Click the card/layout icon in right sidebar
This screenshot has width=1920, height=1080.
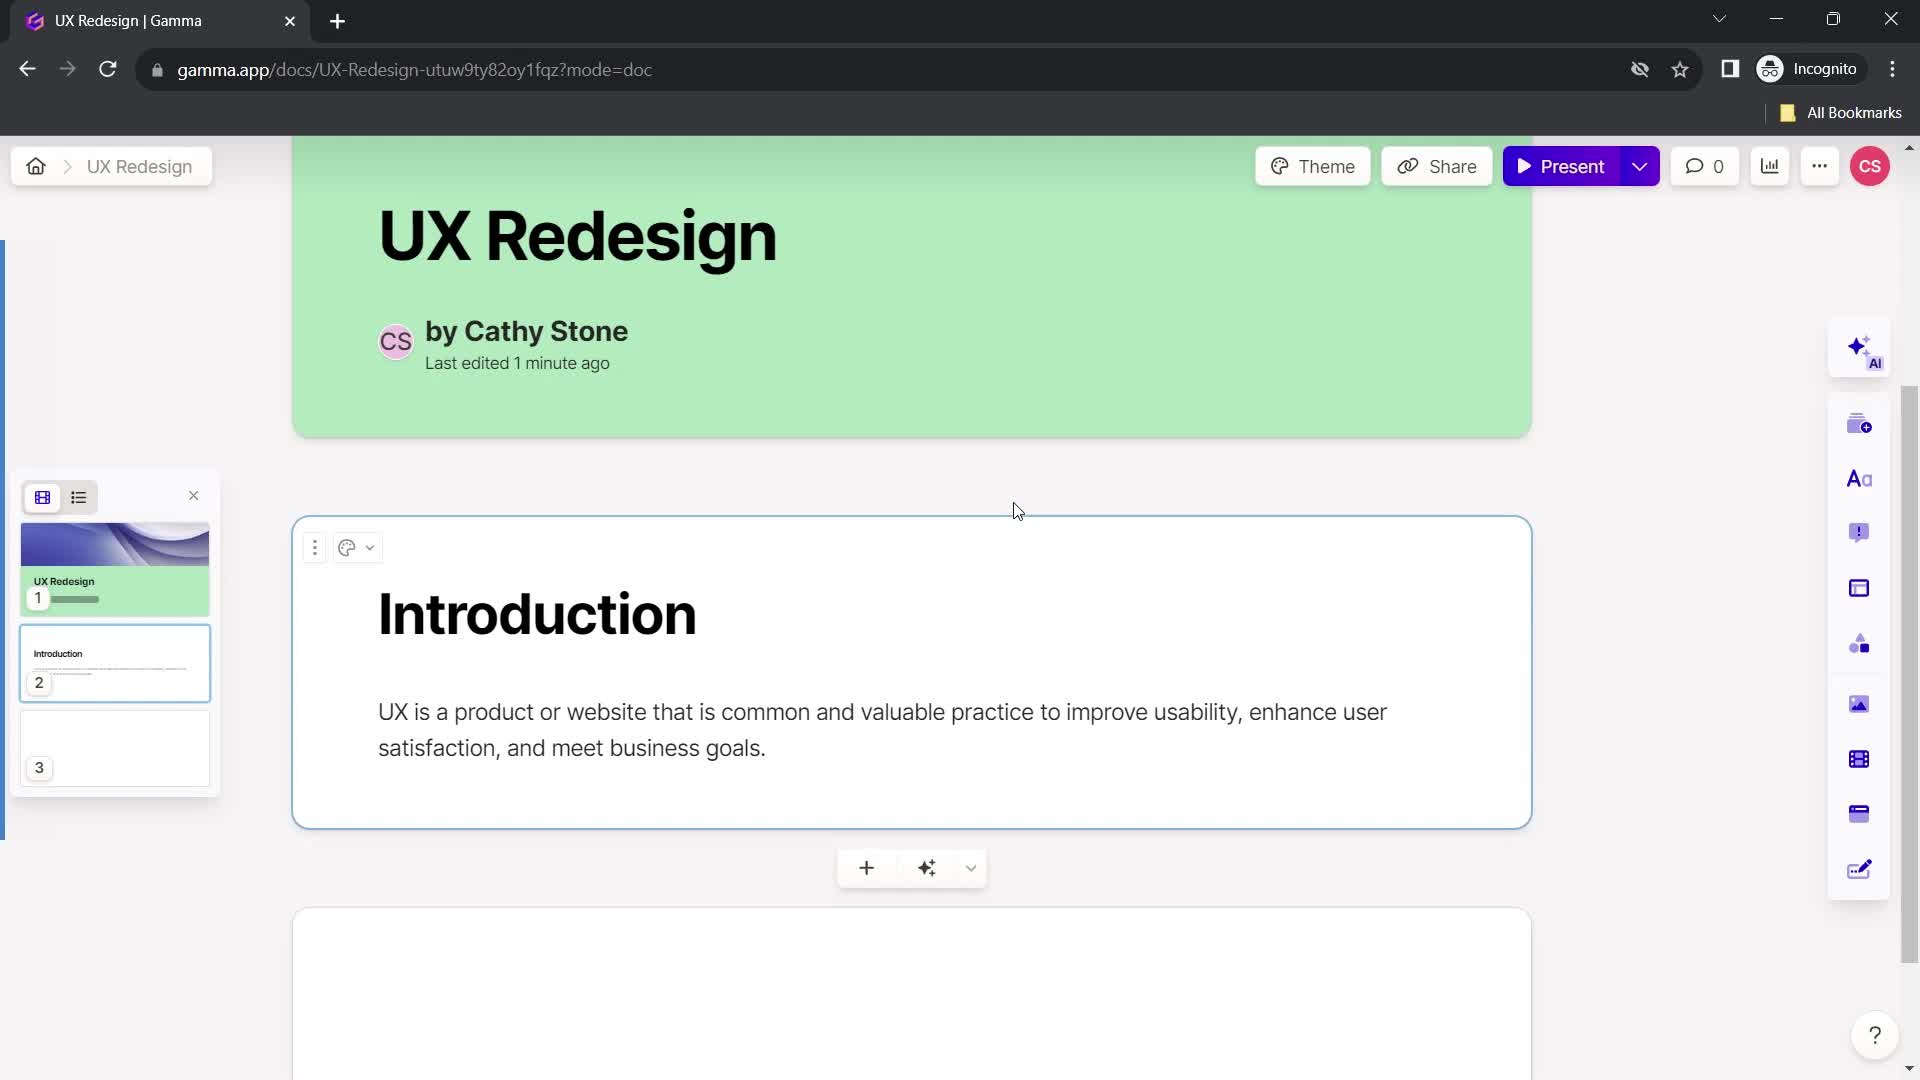tap(1867, 589)
